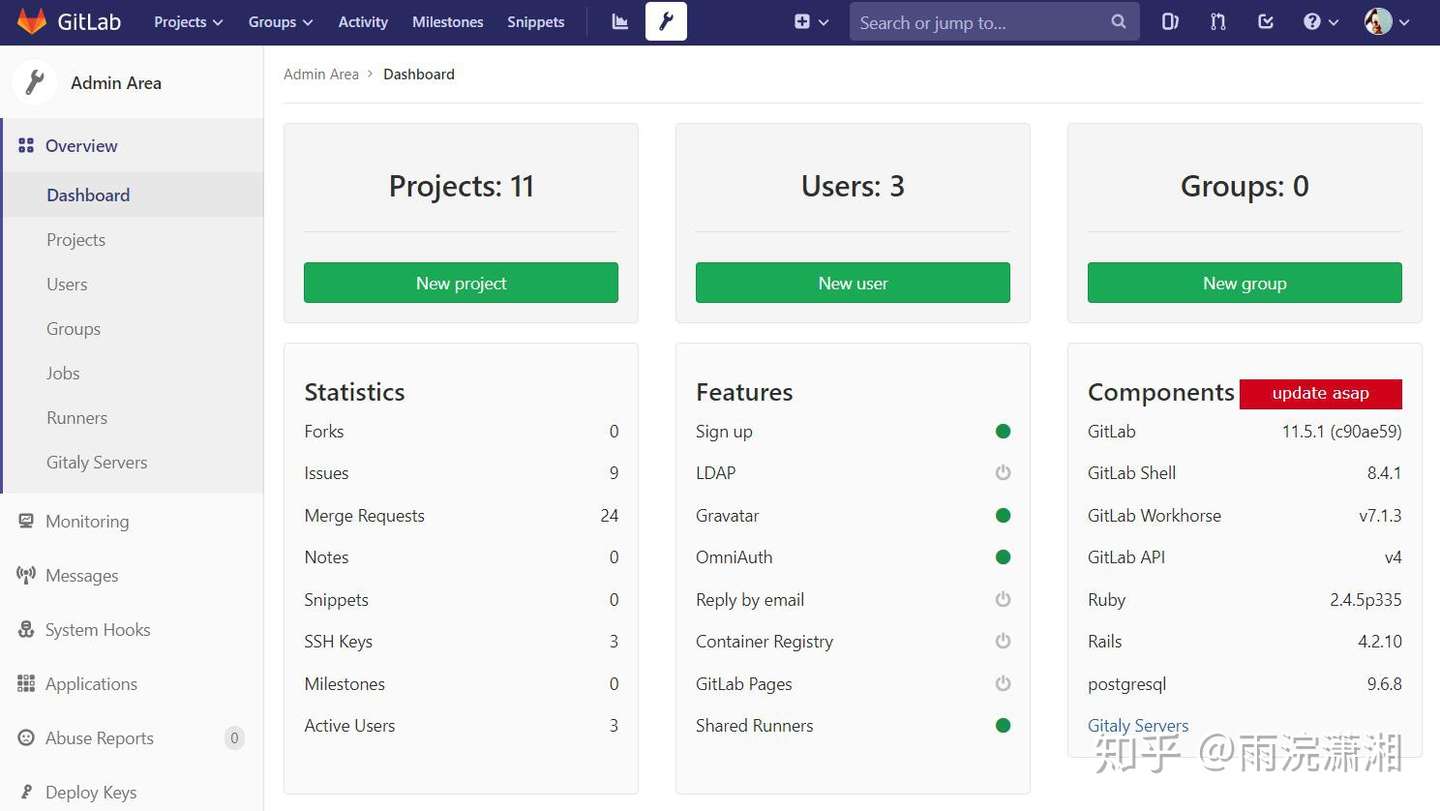Expand the Groups dropdown menu

click(x=280, y=22)
